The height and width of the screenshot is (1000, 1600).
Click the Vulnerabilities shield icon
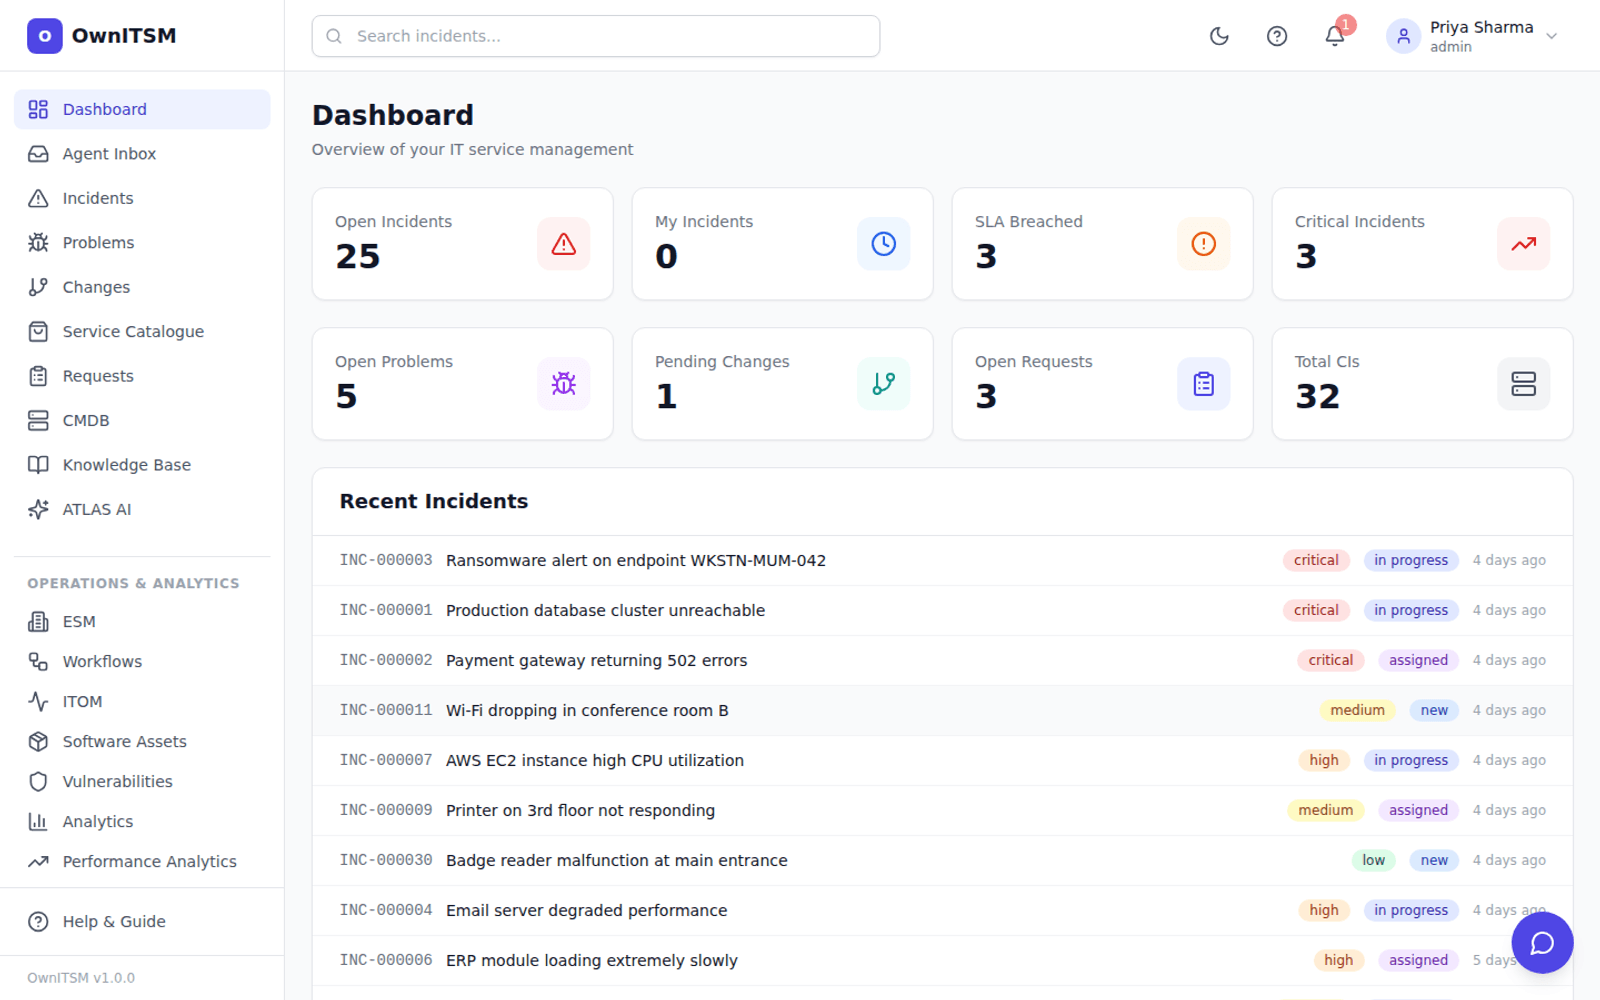38,782
